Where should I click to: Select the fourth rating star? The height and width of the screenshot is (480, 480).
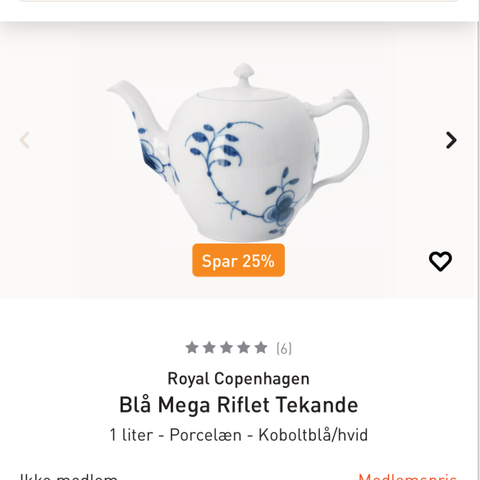click(244, 348)
